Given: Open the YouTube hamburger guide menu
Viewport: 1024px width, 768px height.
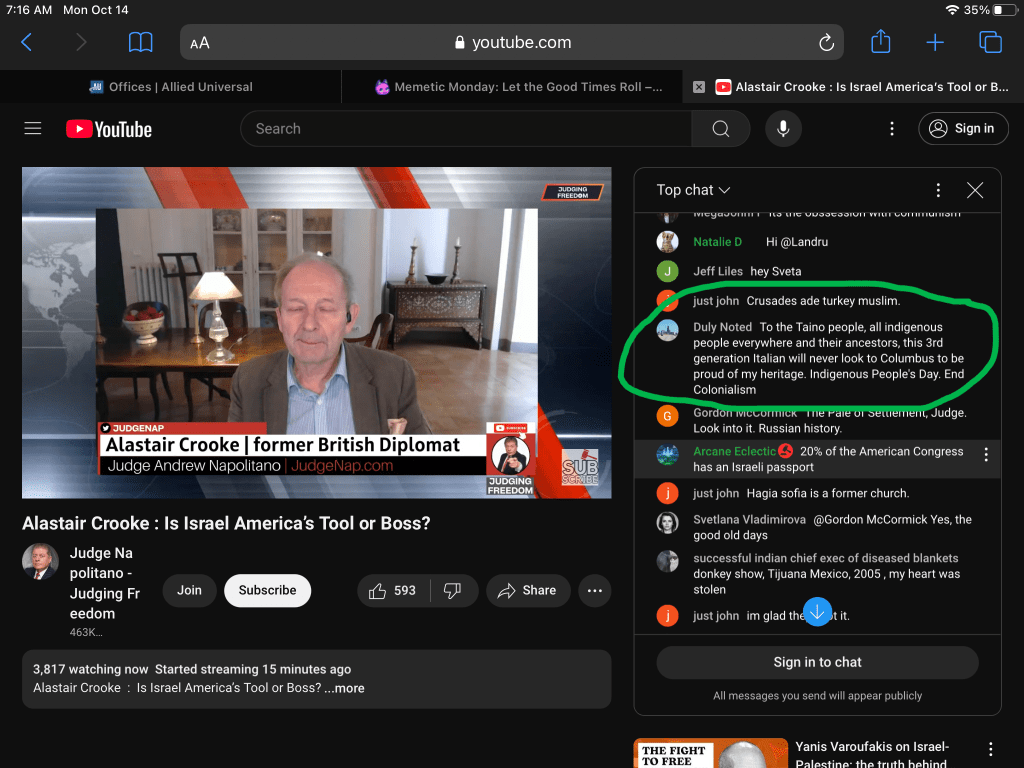Looking at the screenshot, I should coord(33,128).
